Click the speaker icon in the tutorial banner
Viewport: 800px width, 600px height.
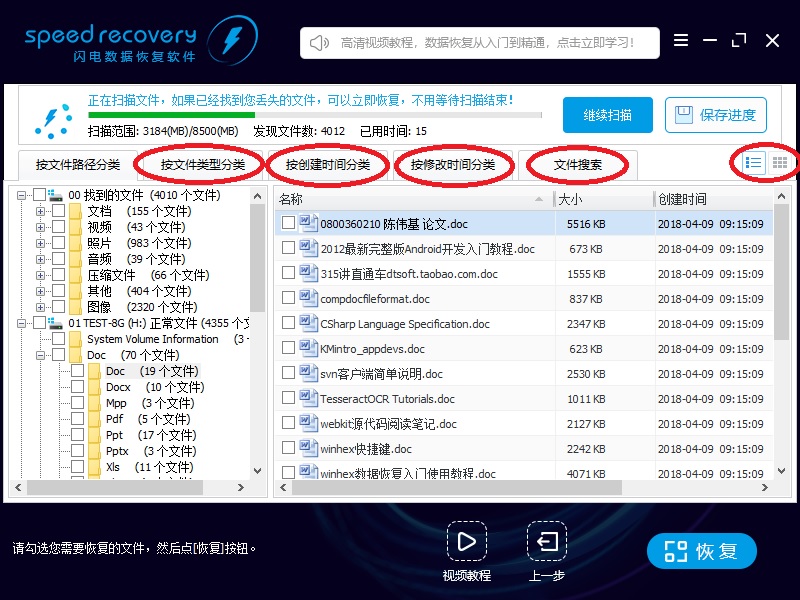[x=318, y=42]
